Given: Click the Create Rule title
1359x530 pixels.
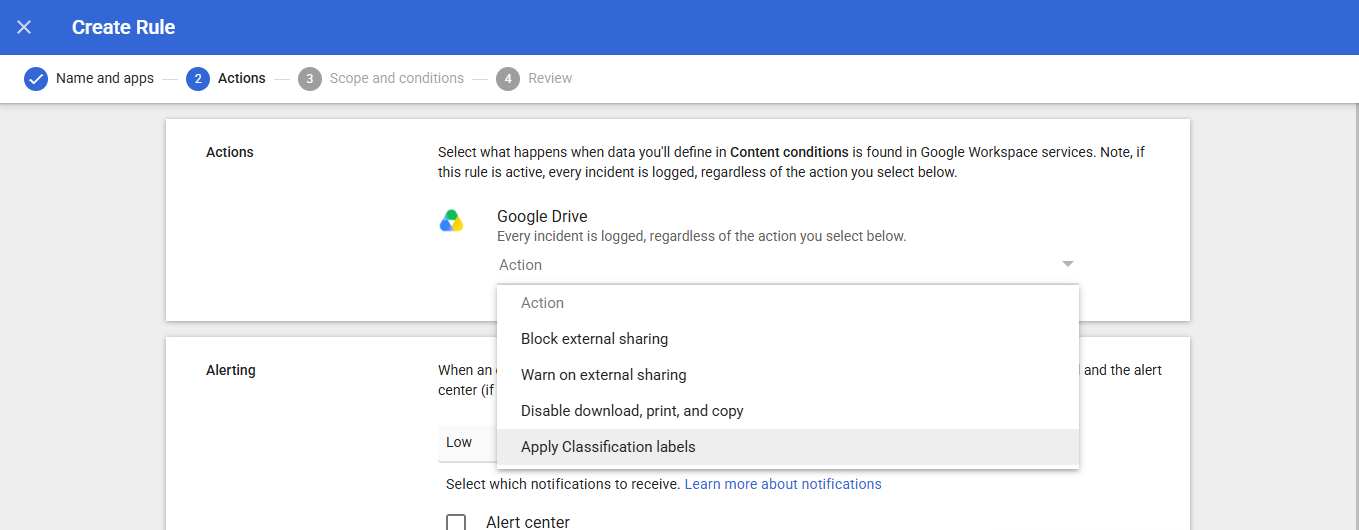Looking at the screenshot, I should [124, 27].
